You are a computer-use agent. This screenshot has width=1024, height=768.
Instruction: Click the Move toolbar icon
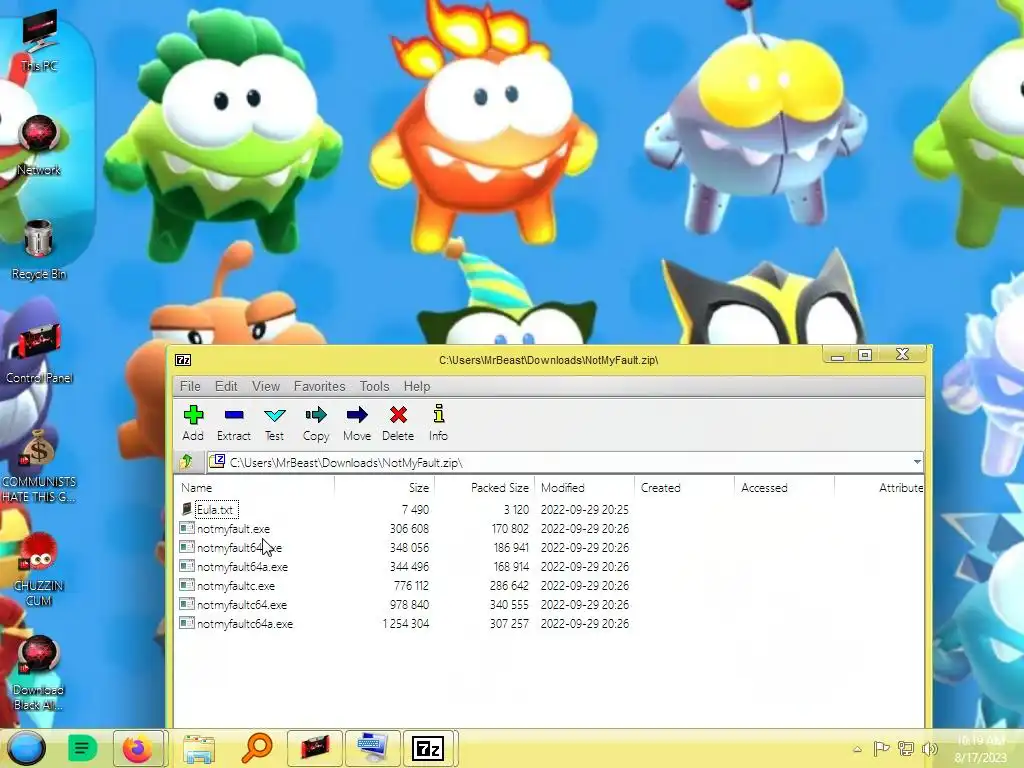coord(357,423)
